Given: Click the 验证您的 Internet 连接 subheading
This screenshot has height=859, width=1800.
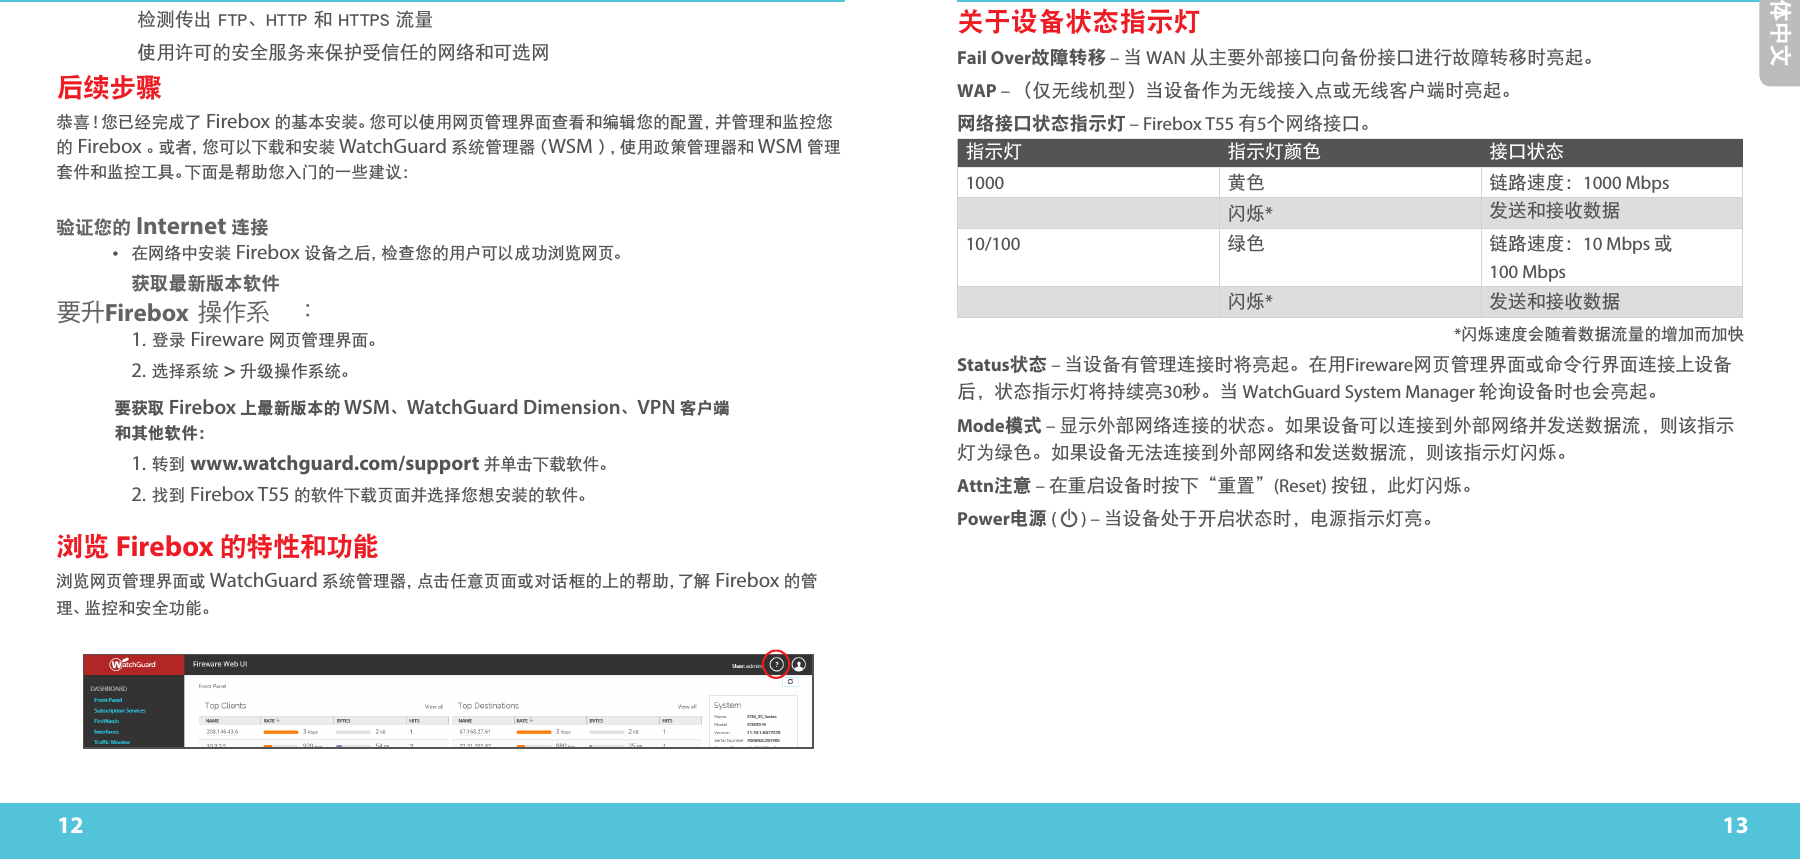Looking at the screenshot, I should click(x=162, y=227).
